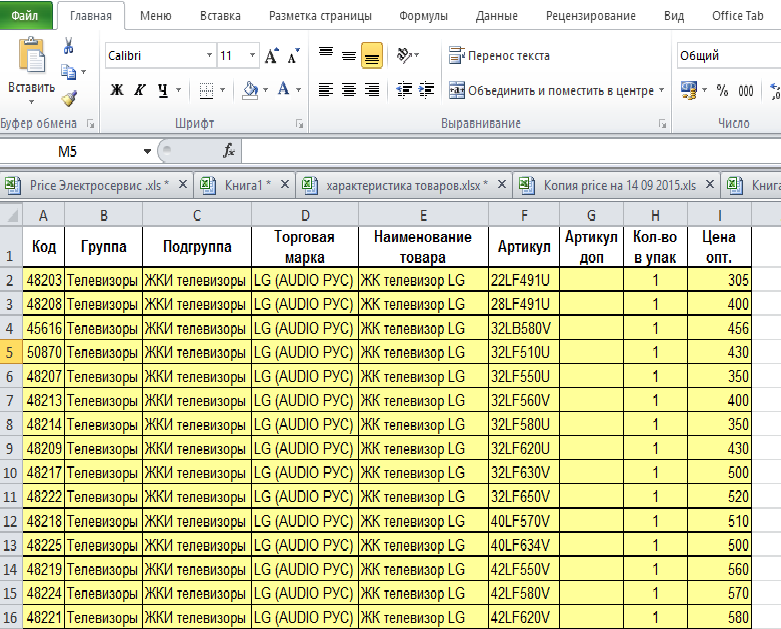The width and height of the screenshot is (781, 629).
Task: Select the Format Painter brush icon
Action: click(x=69, y=98)
